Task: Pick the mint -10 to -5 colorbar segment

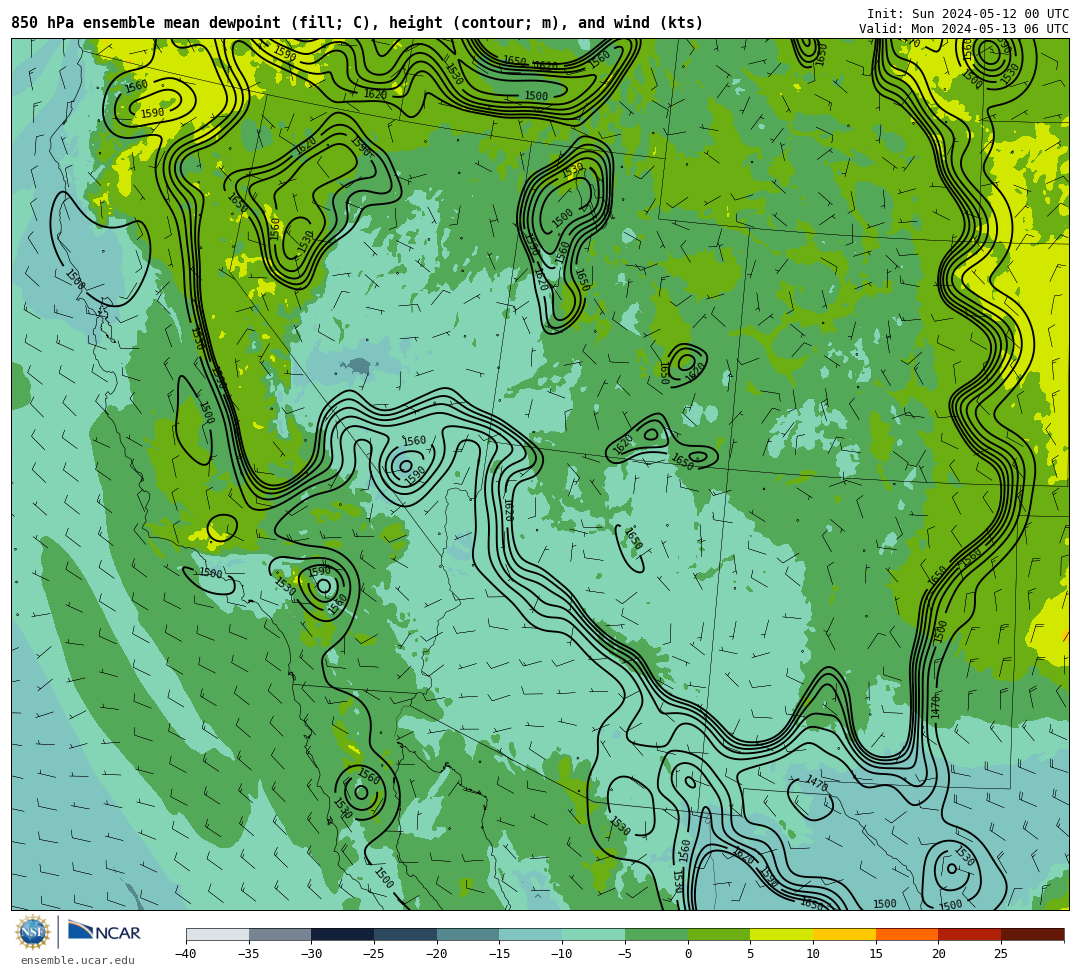Action: click(x=594, y=934)
